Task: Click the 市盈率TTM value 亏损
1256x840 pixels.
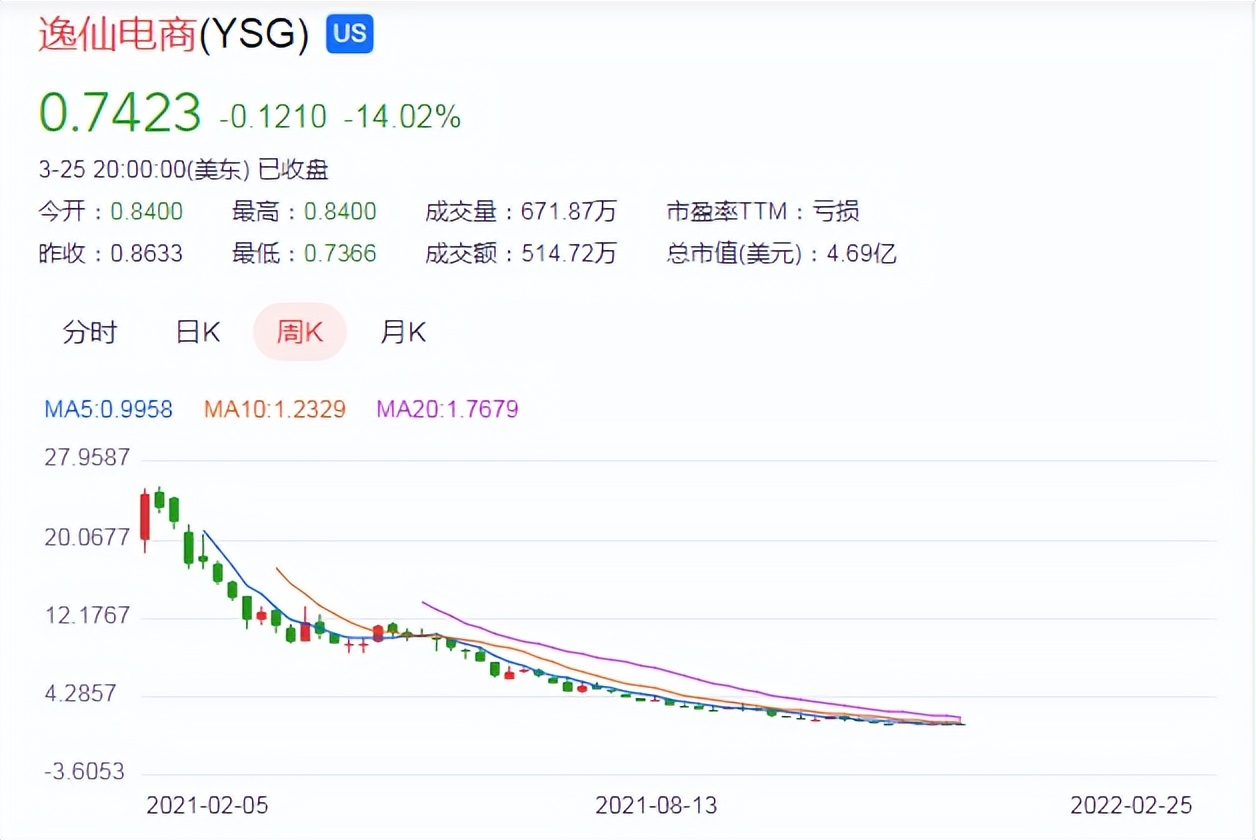Action: coord(836,211)
